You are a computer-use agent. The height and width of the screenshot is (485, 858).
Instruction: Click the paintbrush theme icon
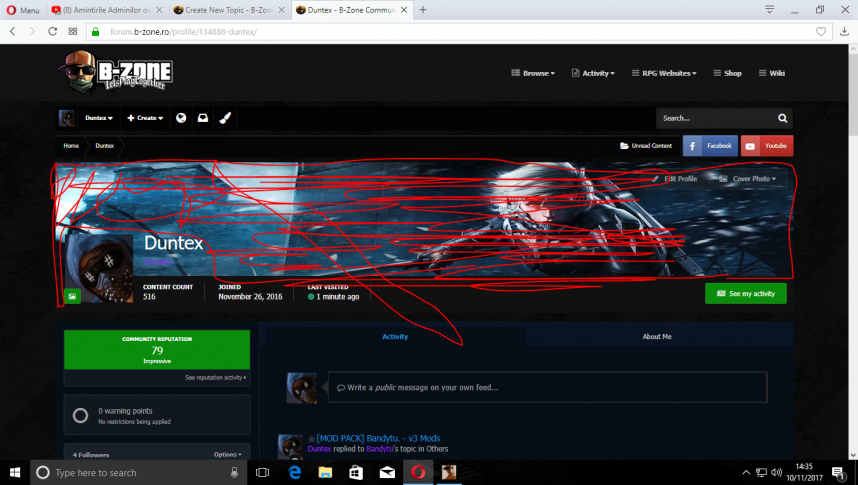225,118
